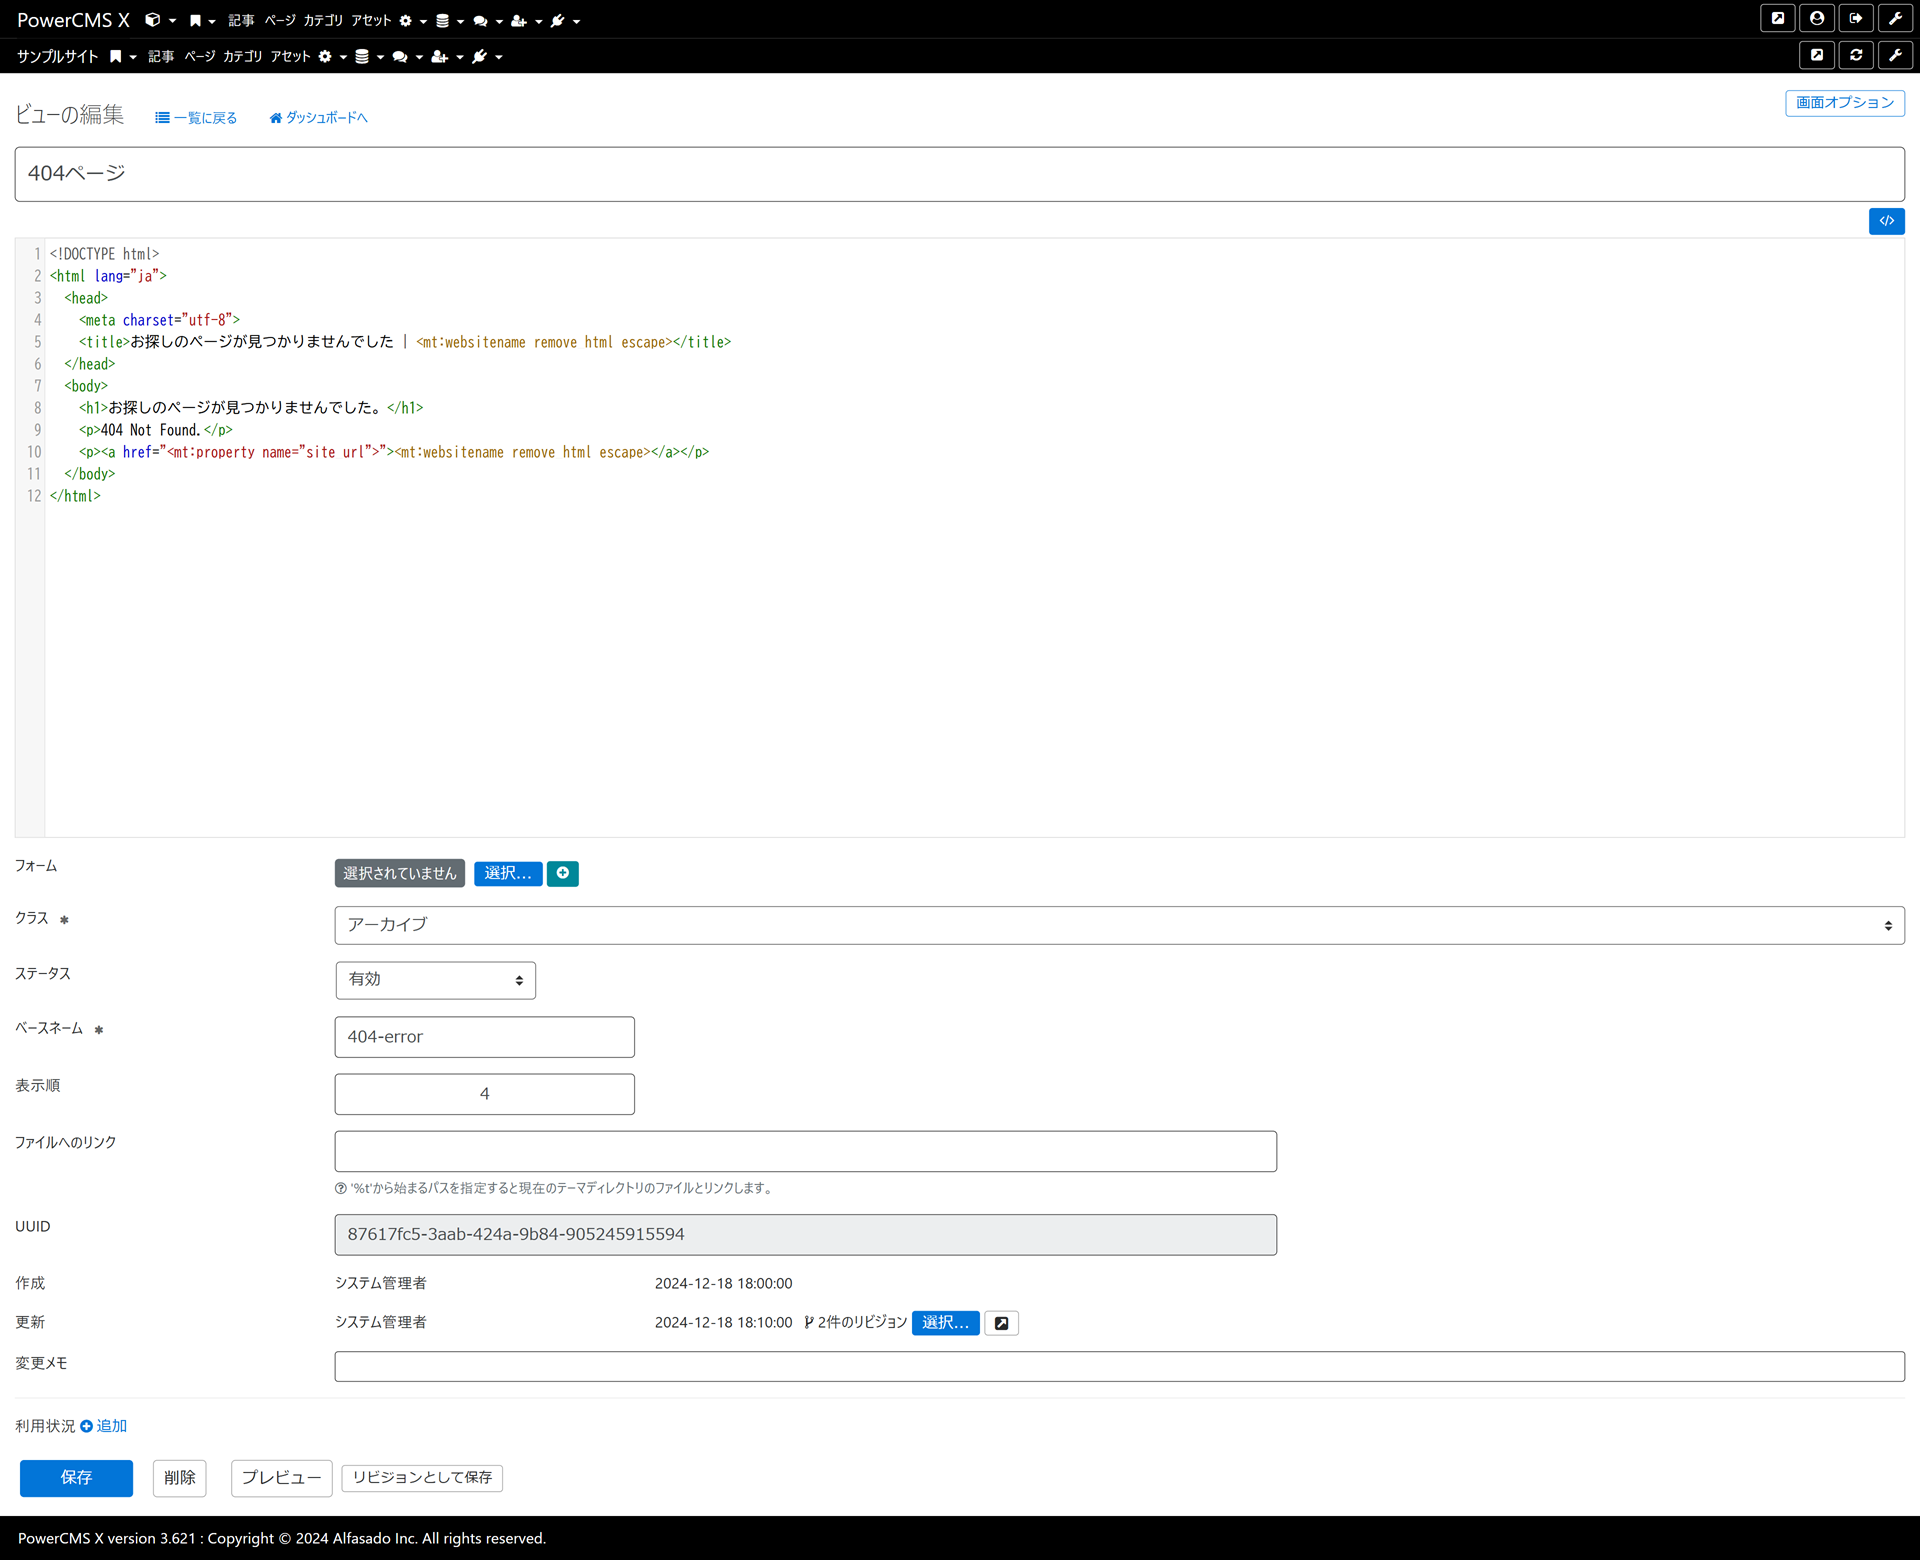Open 画面オプション settings panel
Image resolution: width=1920 pixels, height=1560 pixels.
[x=1843, y=103]
